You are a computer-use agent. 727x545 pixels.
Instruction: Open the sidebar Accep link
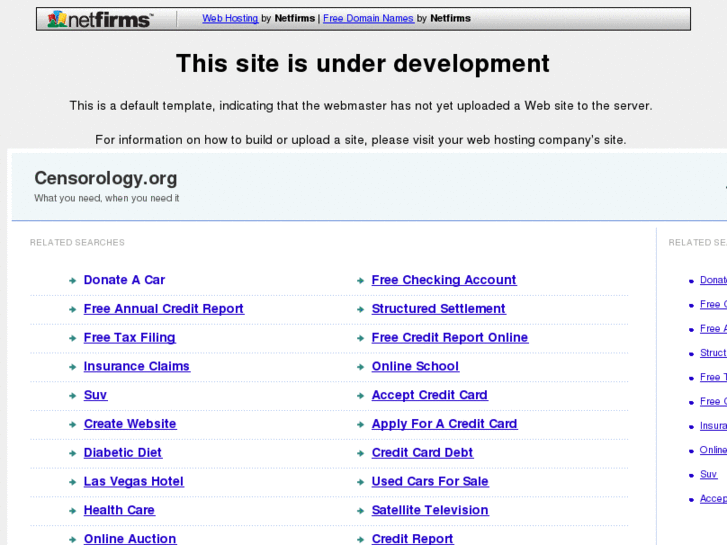[713, 499]
